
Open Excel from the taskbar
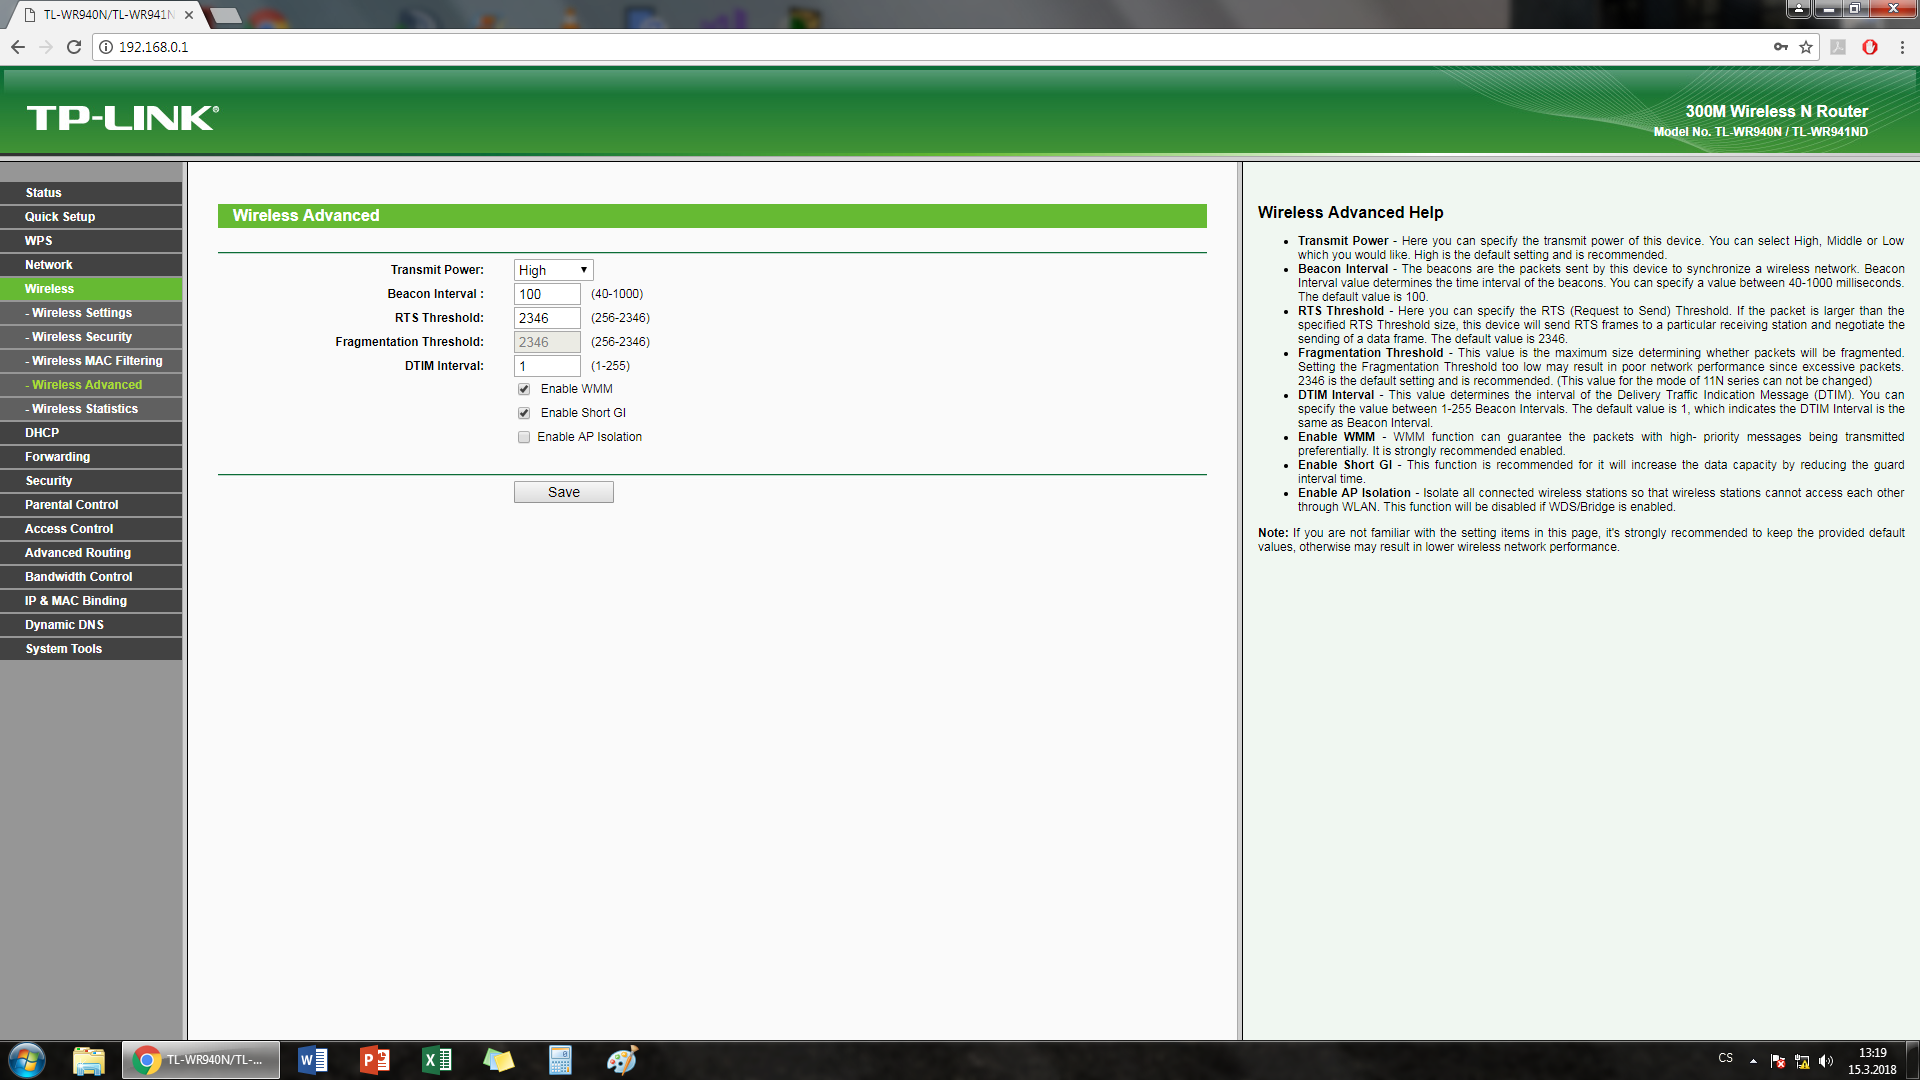pos(437,1060)
